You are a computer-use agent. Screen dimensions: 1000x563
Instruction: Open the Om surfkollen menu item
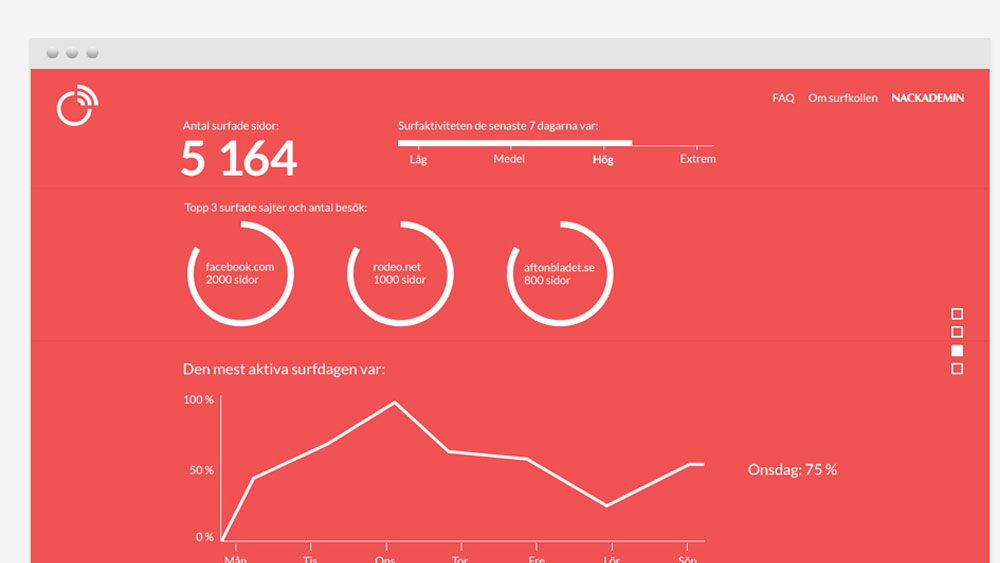[842, 98]
